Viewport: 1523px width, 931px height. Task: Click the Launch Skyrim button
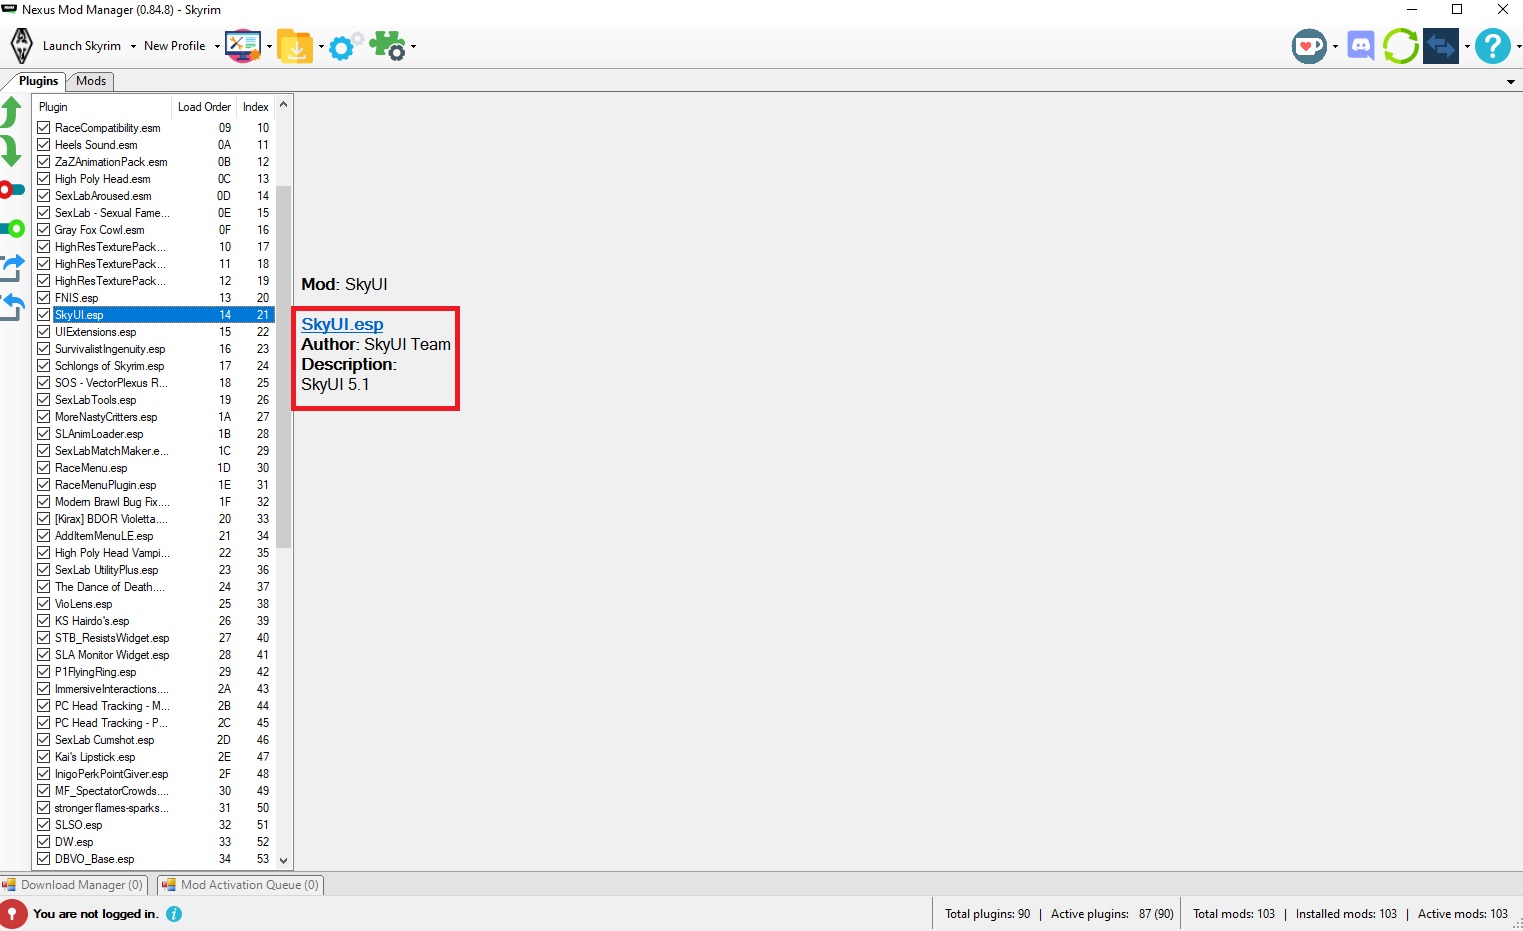[82, 46]
